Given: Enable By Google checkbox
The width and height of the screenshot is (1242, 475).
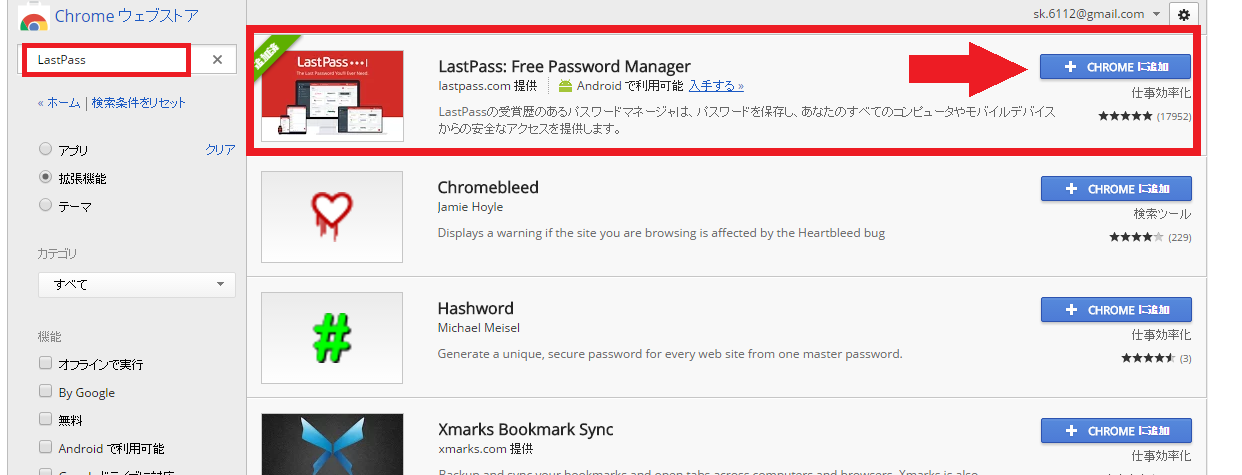Looking at the screenshot, I should click(45, 392).
